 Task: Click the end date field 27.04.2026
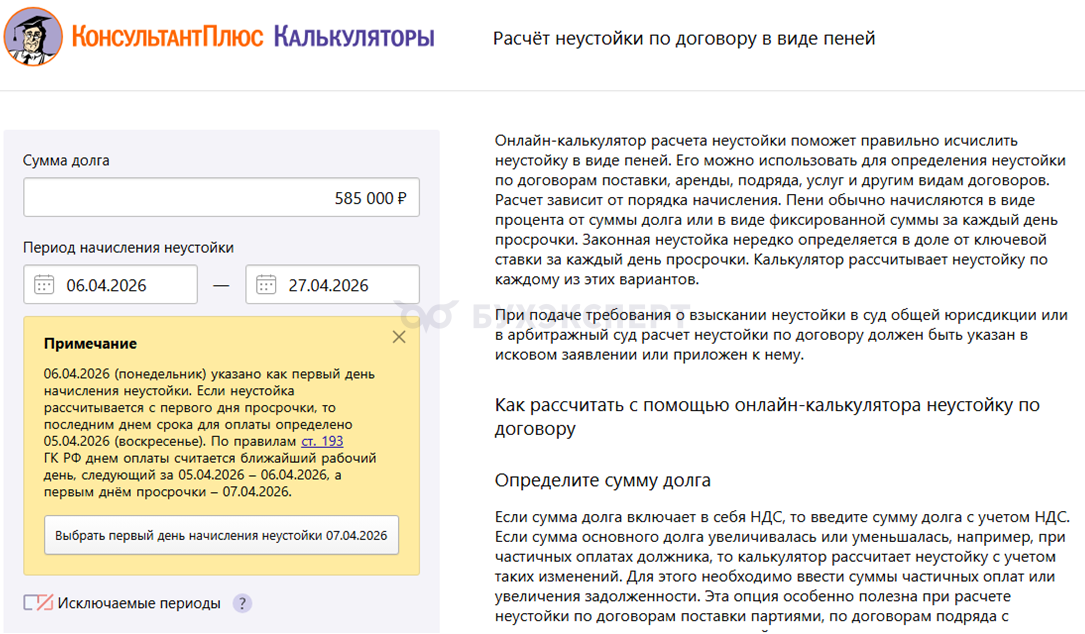(332, 284)
